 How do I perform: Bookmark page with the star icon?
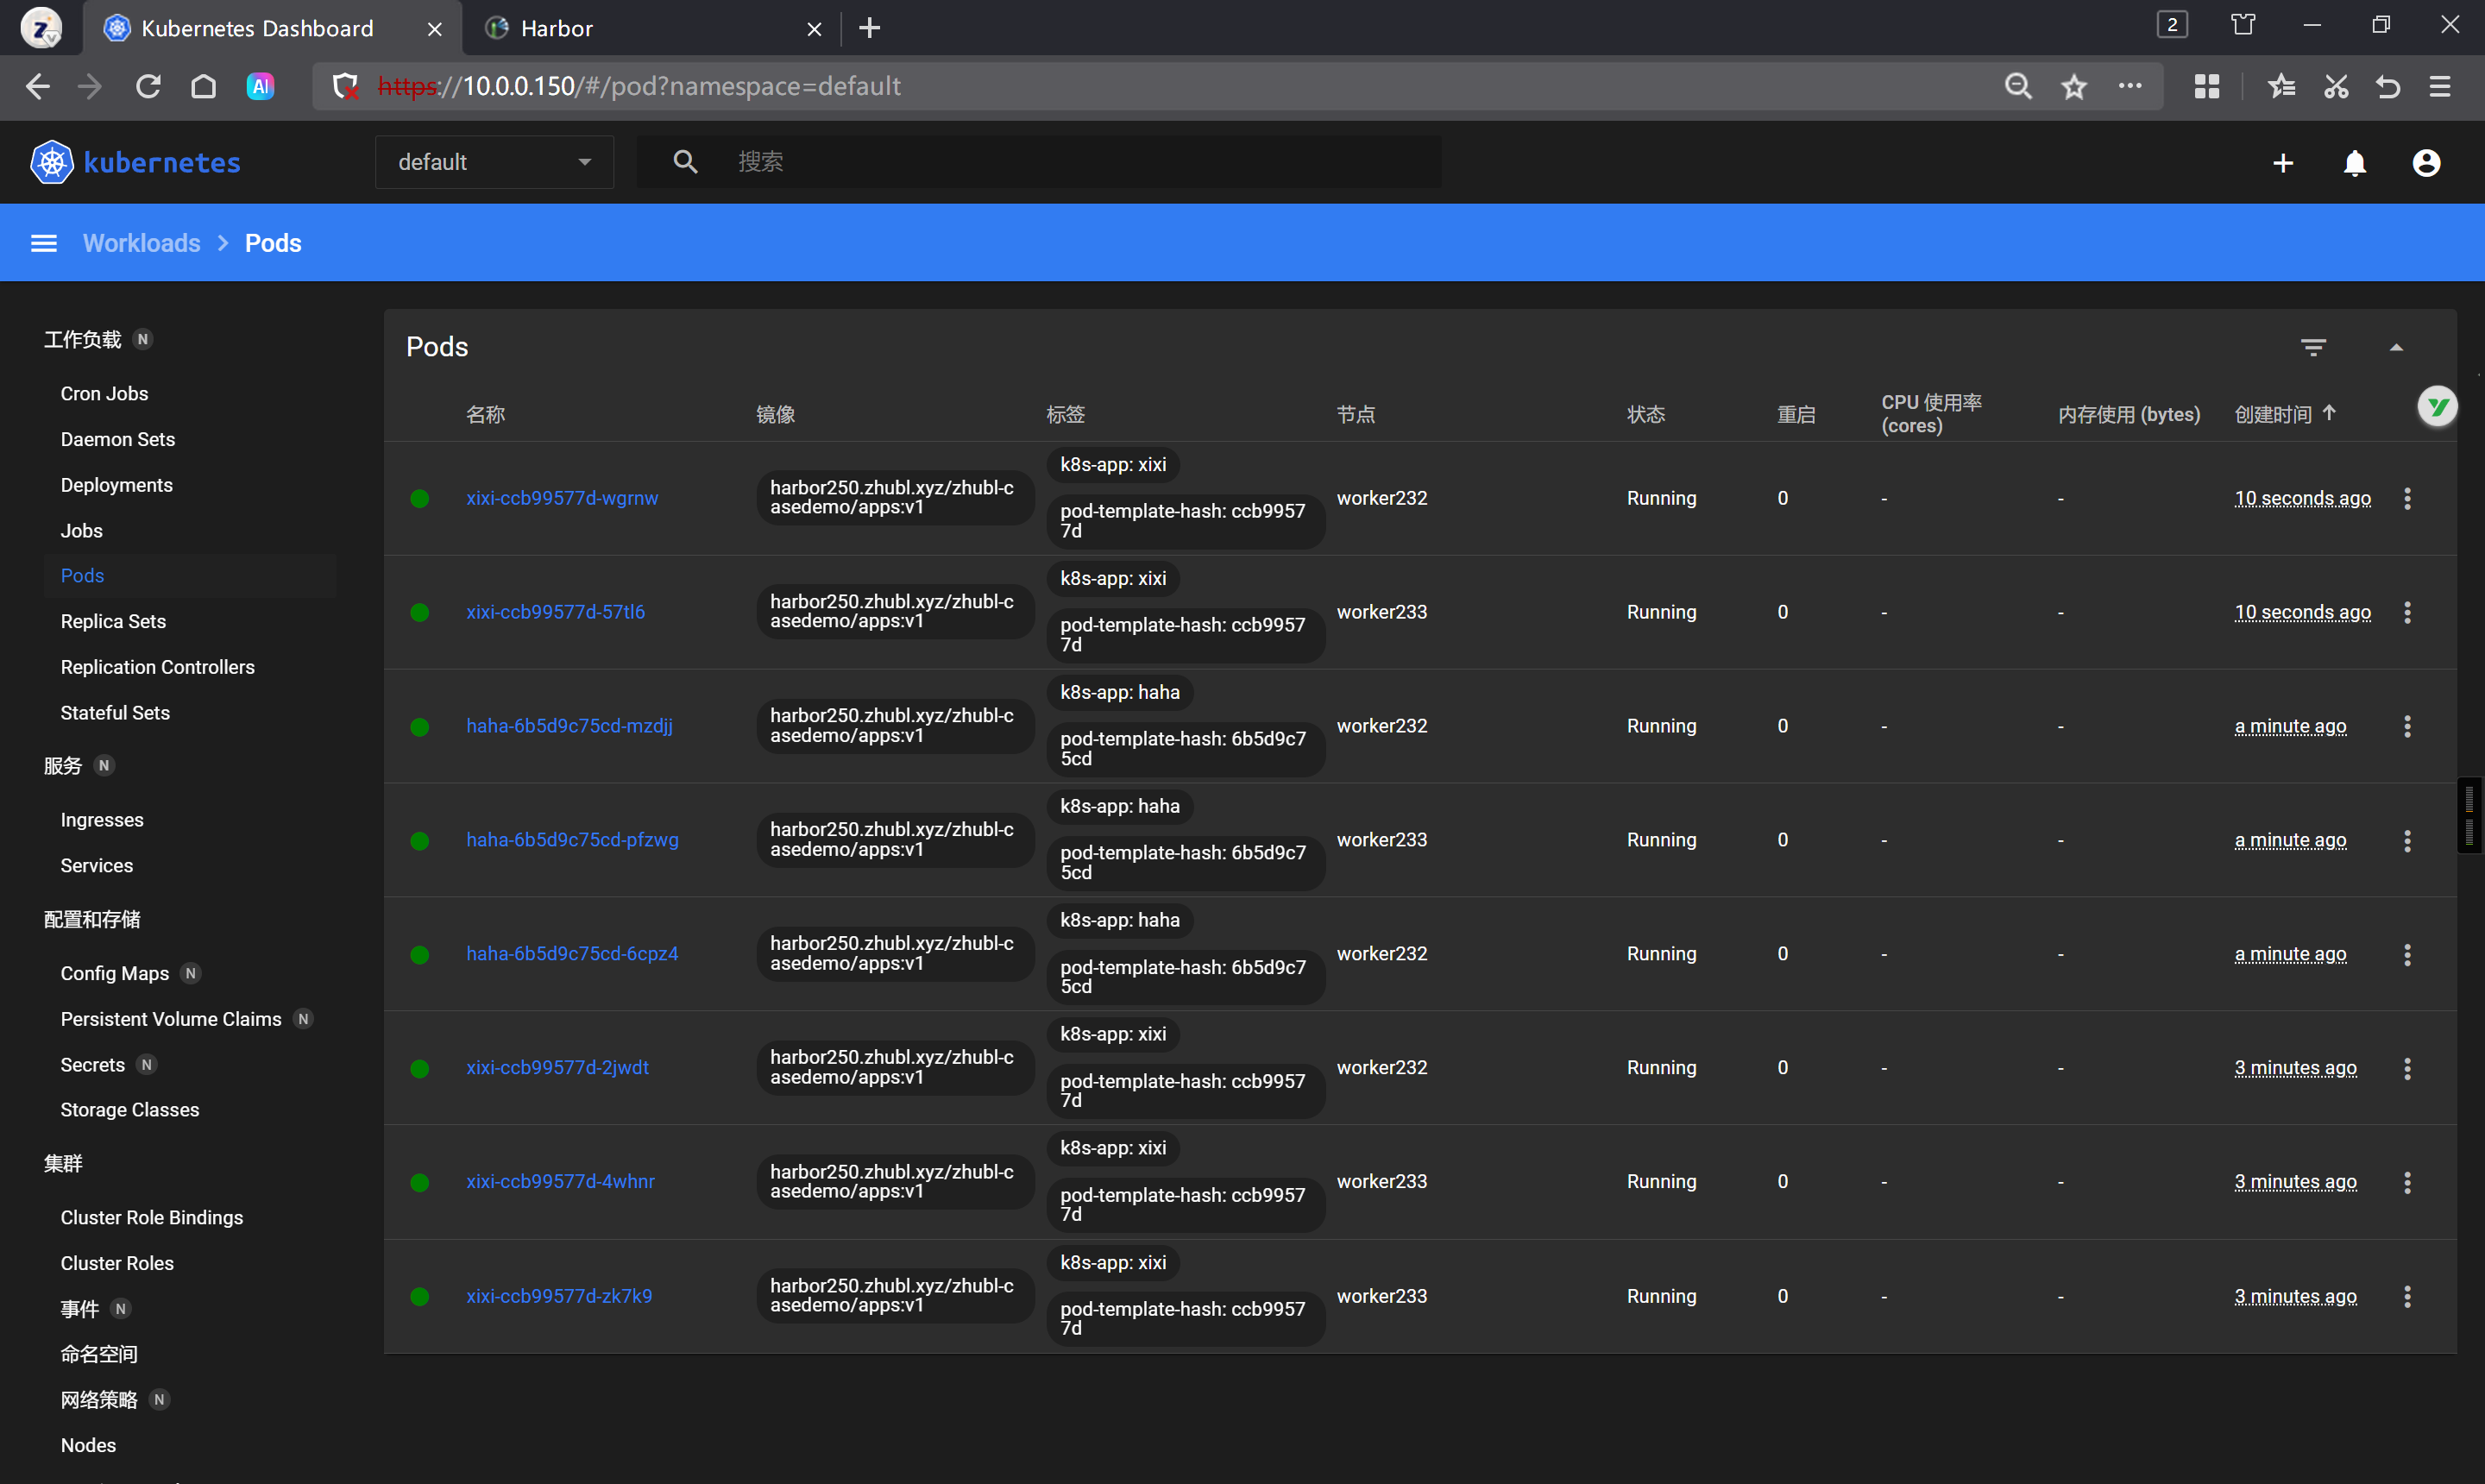(2073, 87)
